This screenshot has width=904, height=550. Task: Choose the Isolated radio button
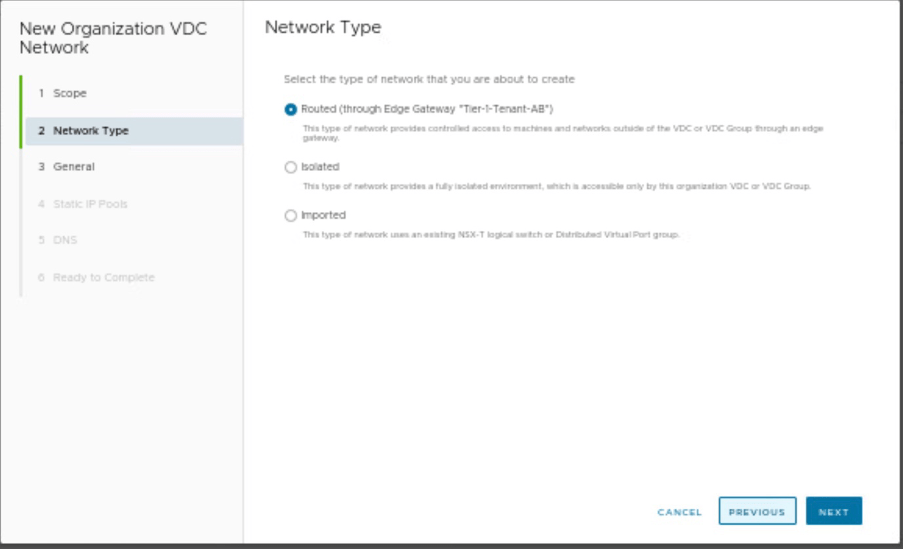point(291,167)
